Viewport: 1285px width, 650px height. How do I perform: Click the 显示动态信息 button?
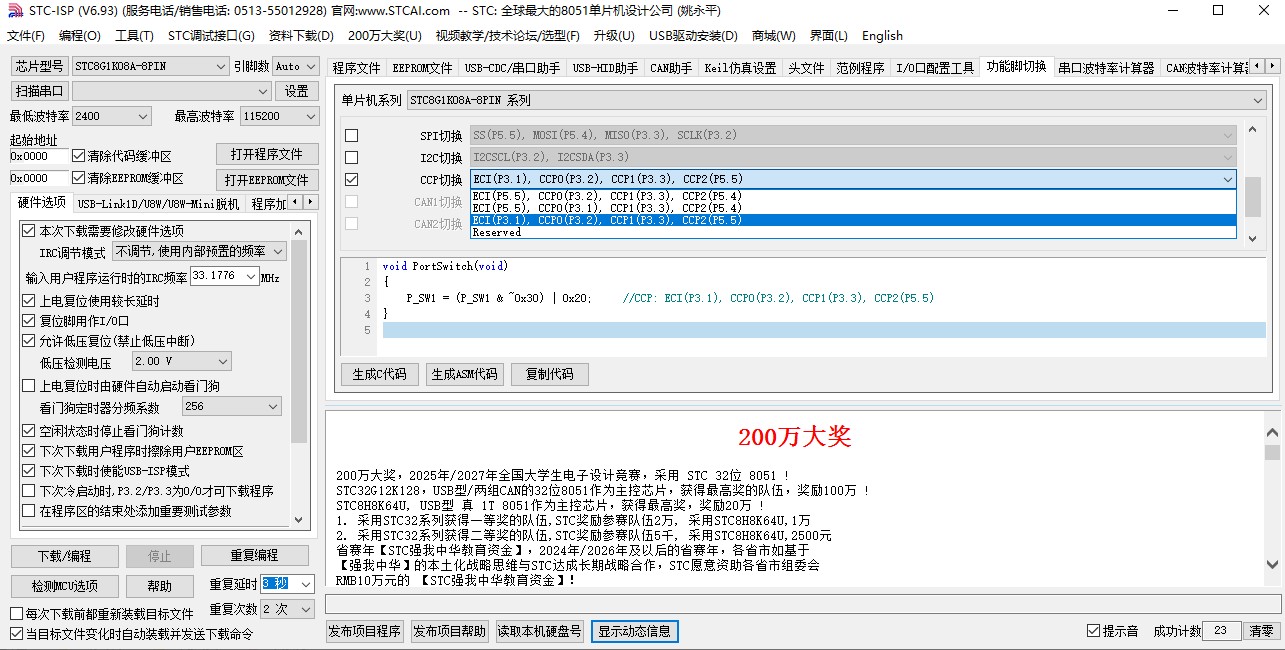point(635,632)
